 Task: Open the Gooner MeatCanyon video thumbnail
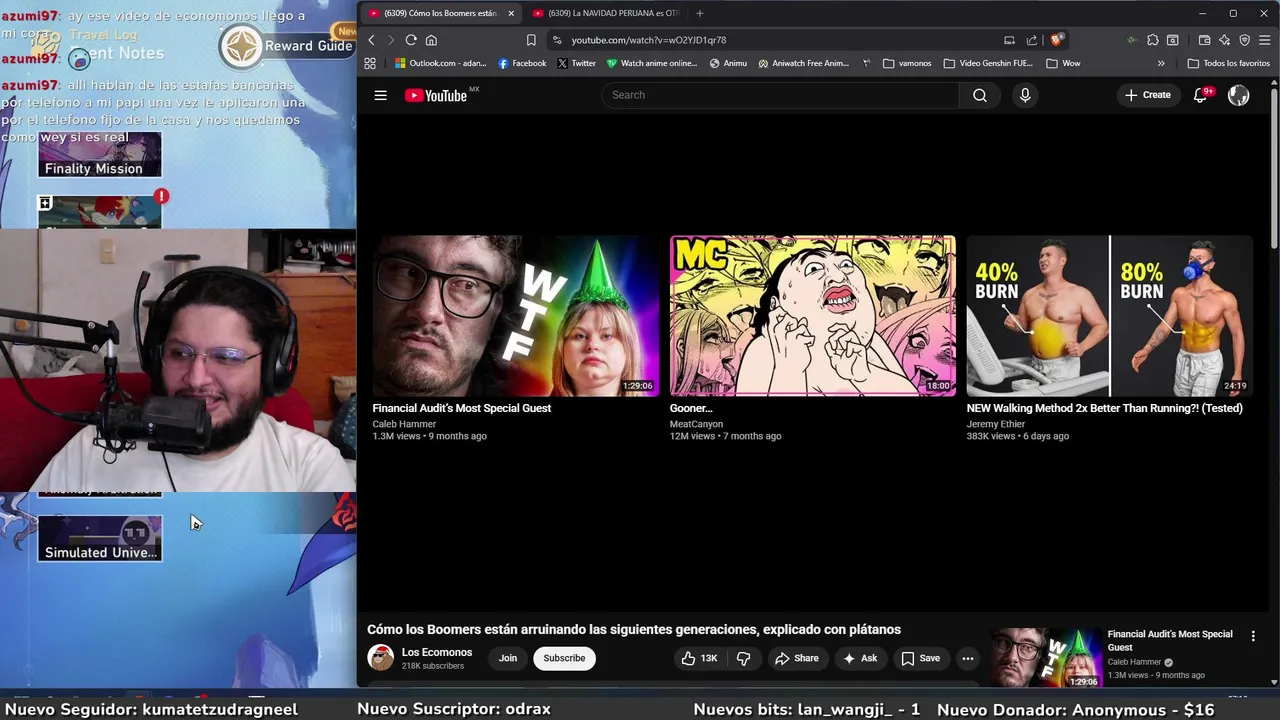(812, 316)
